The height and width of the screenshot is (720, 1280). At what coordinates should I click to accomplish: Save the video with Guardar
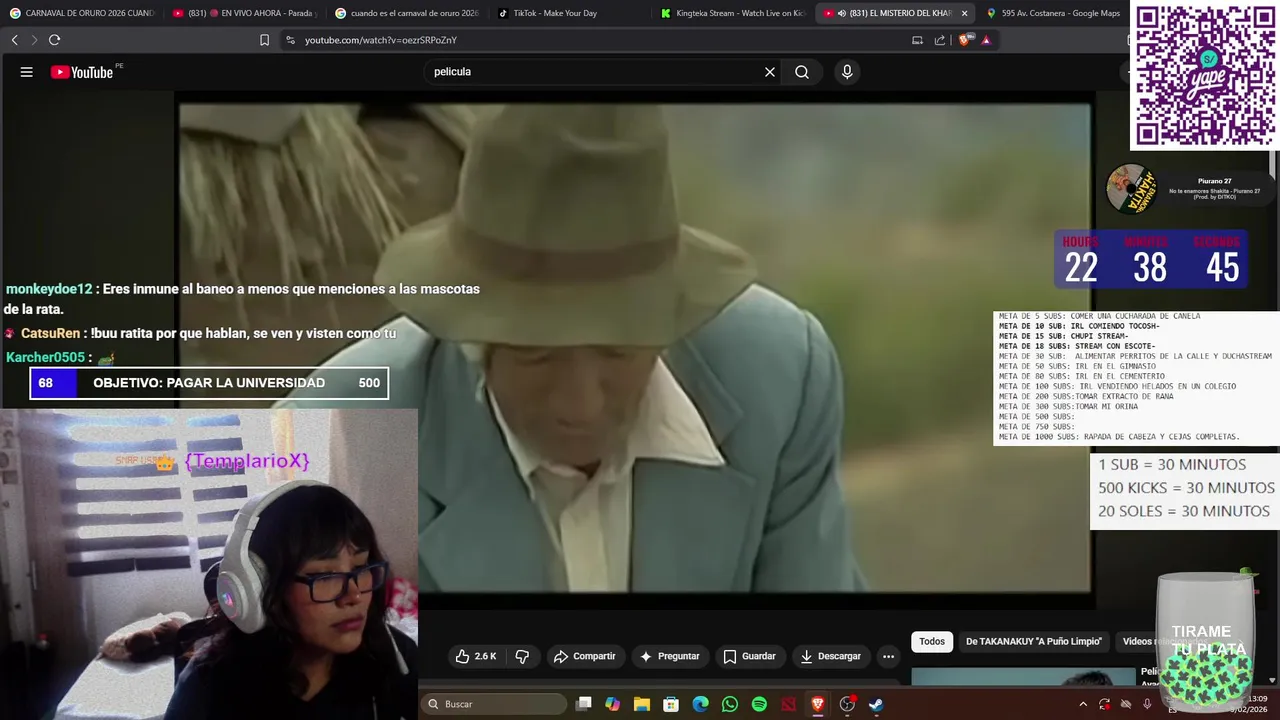tap(749, 656)
